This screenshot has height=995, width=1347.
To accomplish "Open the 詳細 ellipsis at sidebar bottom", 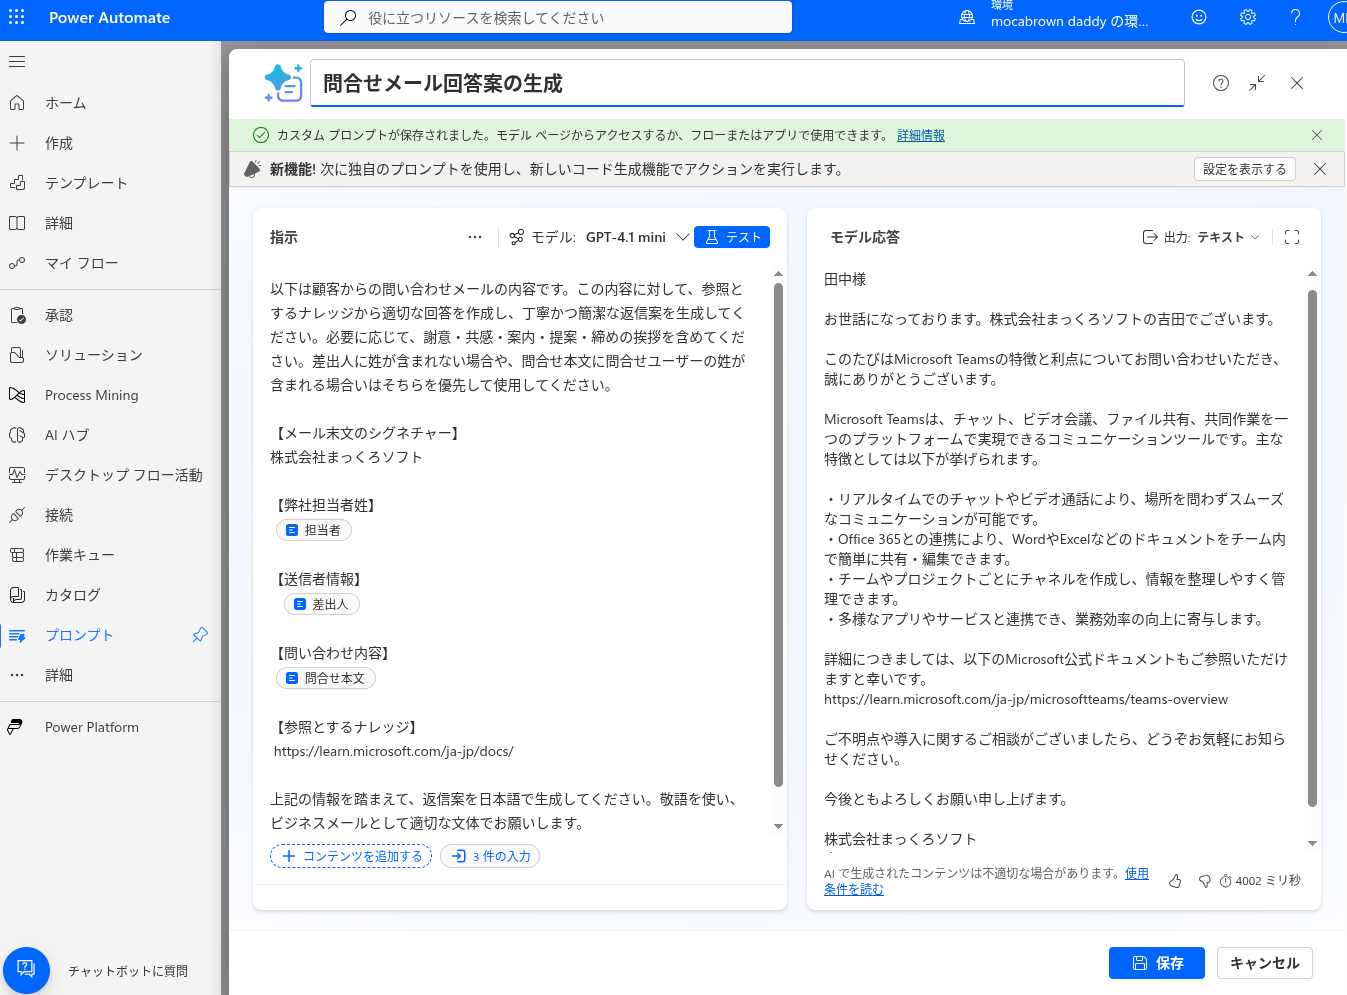I will 17,675.
